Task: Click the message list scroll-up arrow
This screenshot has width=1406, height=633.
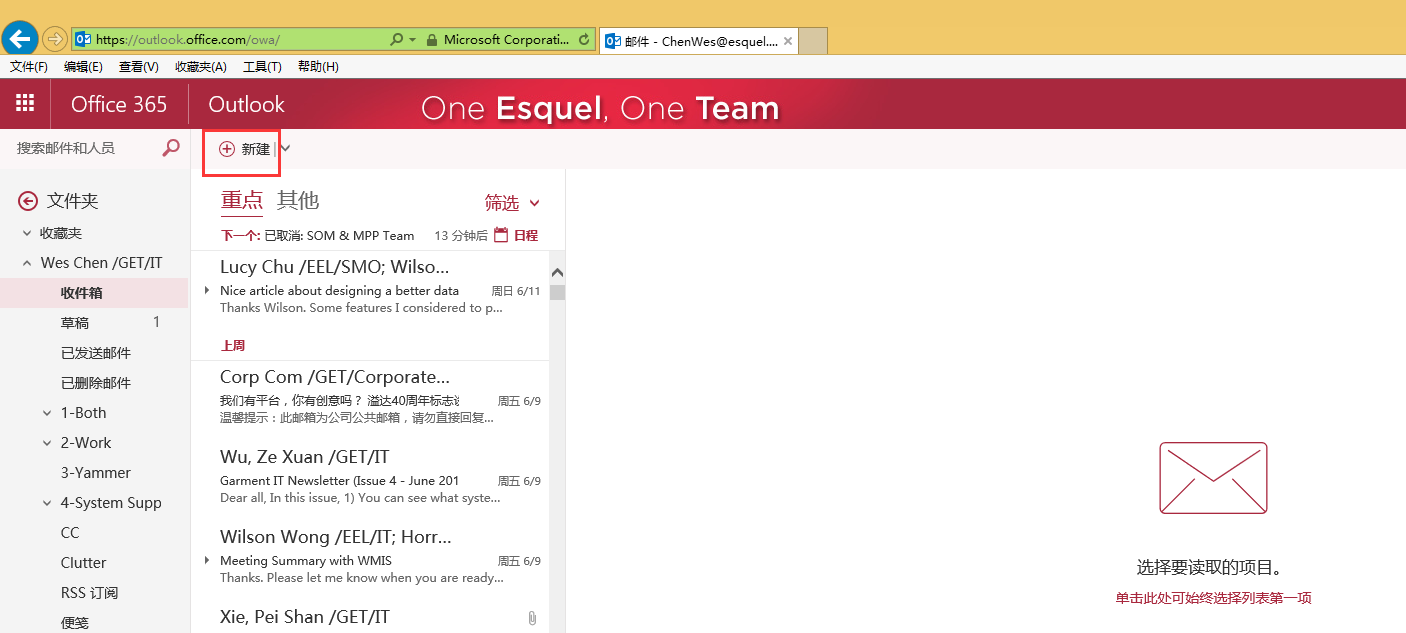Action: (557, 272)
